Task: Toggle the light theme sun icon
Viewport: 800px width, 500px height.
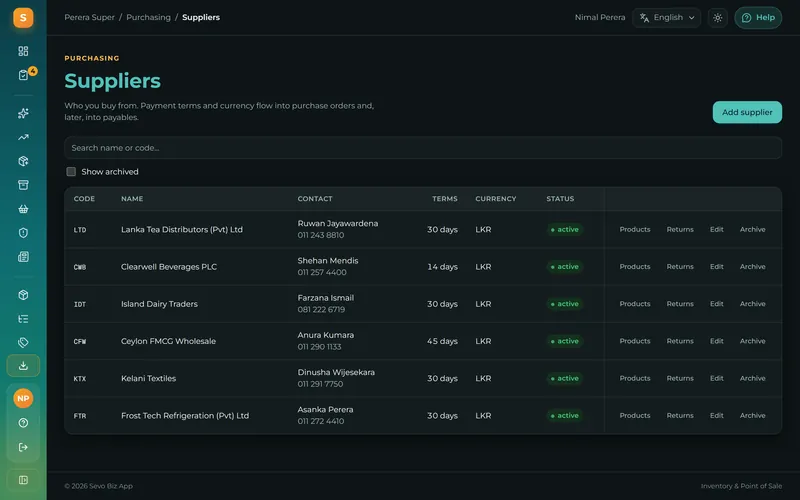Action: click(x=717, y=18)
